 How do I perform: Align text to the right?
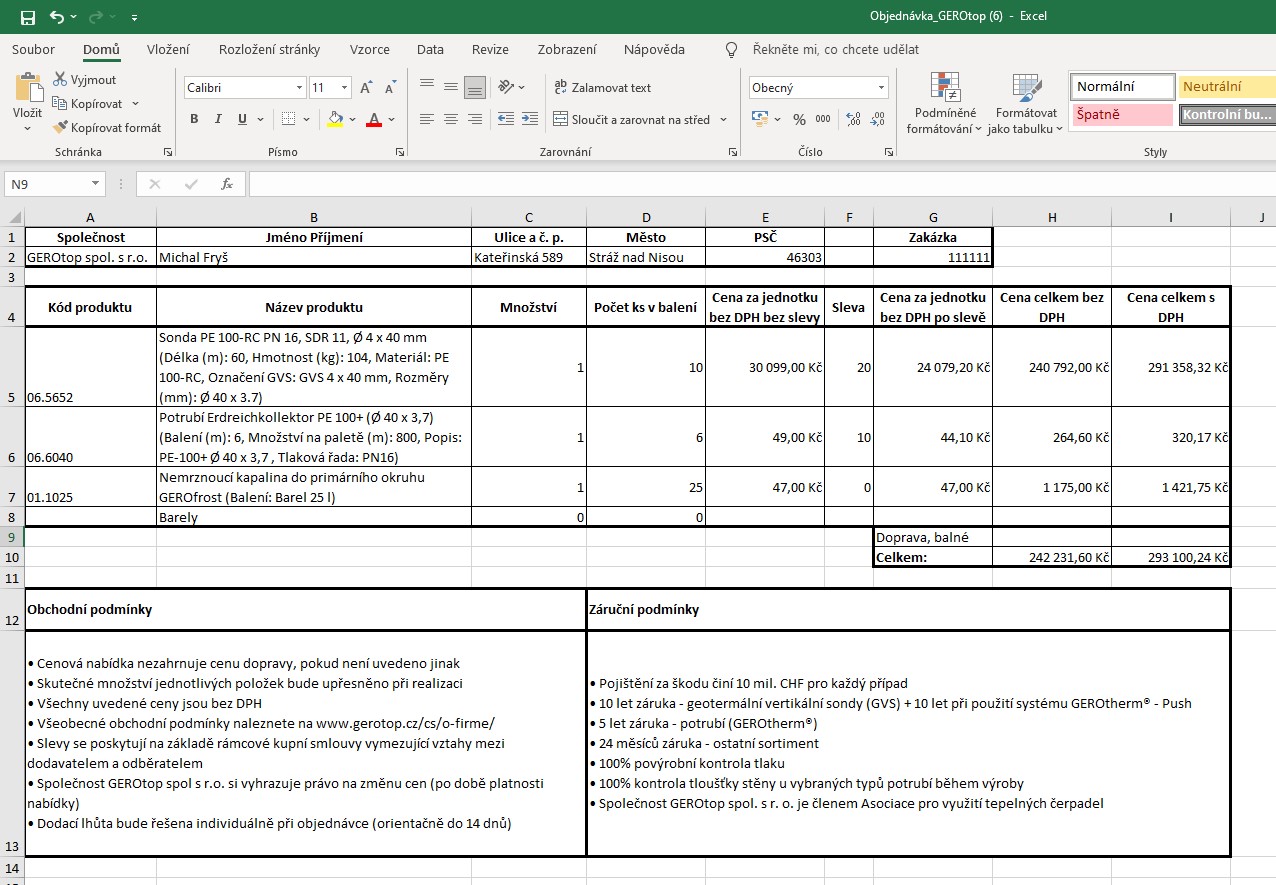point(475,119)
